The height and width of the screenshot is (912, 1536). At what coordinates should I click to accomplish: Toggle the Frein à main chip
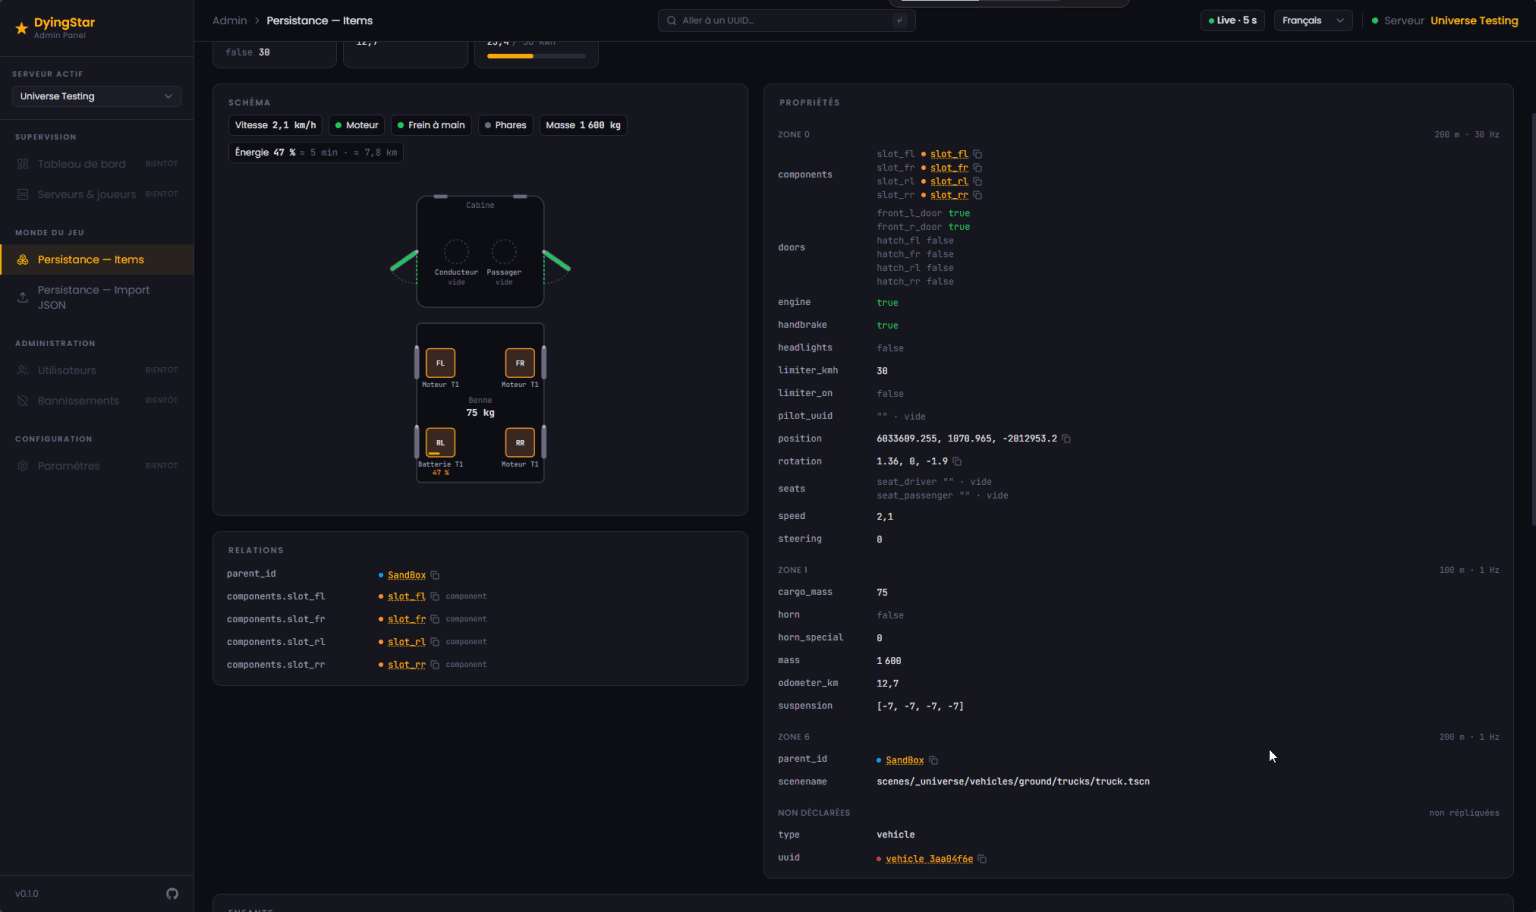[431, 125]
